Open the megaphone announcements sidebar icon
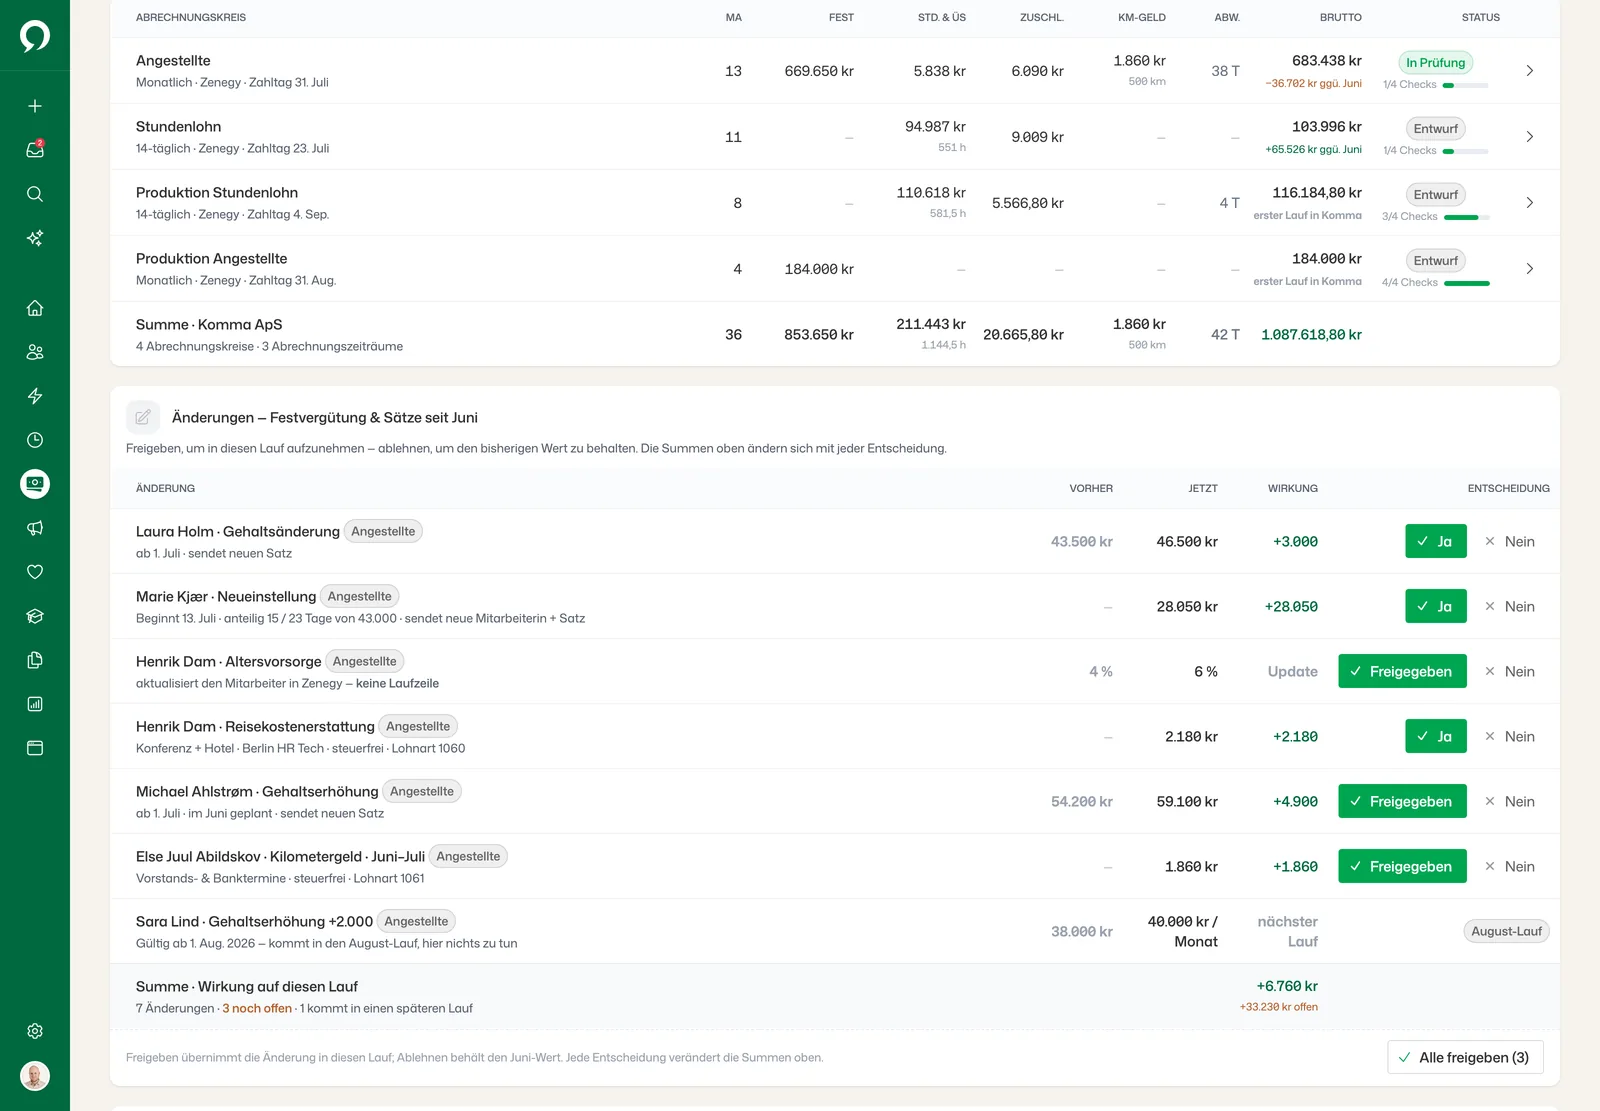This screenshot has width=1600, height=1111. 35,528
